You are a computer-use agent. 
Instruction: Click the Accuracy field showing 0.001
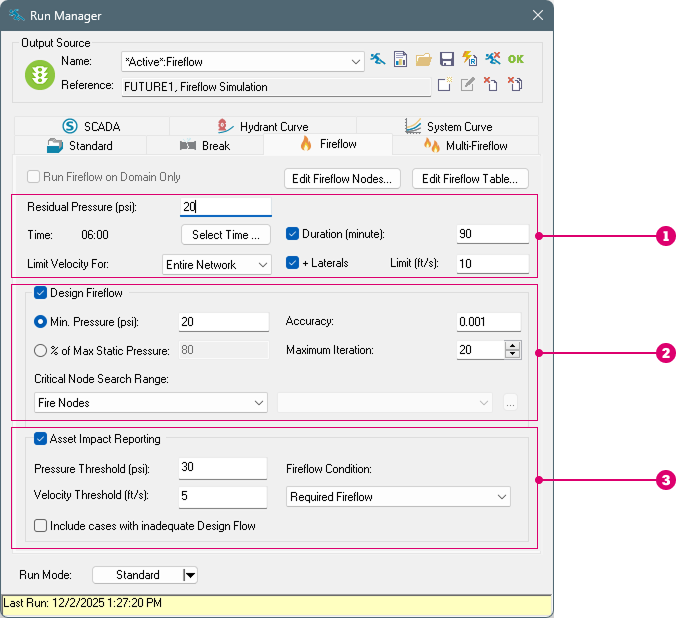point(489,322)
